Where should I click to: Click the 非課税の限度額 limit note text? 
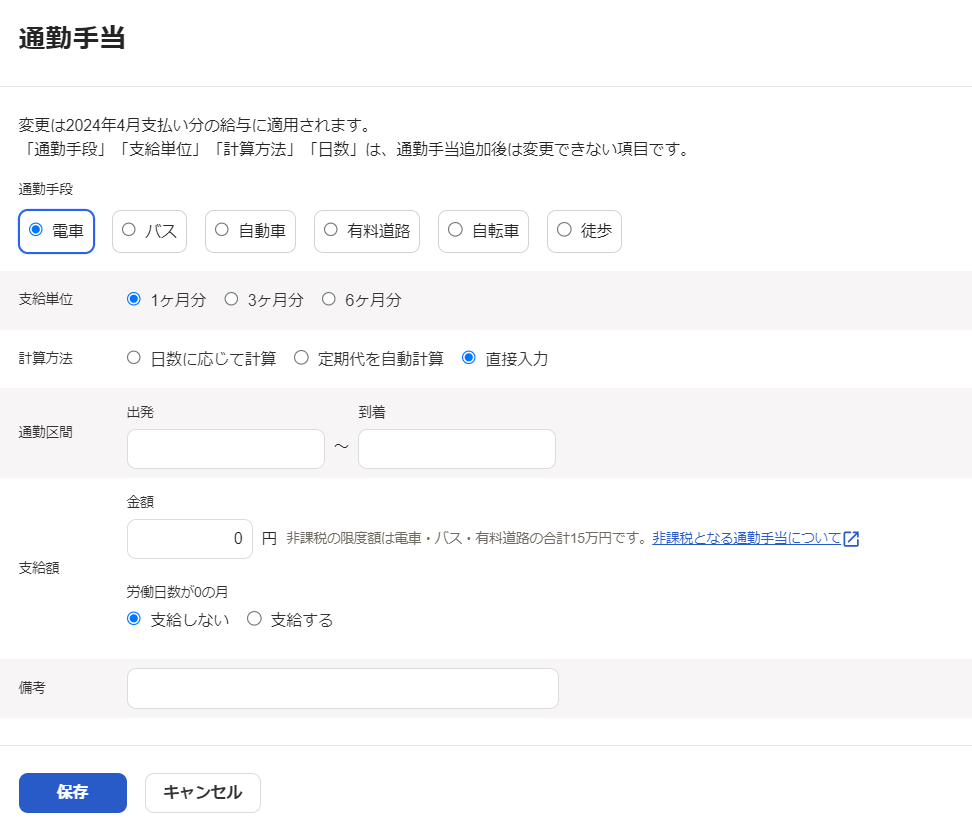click(467, 538)
